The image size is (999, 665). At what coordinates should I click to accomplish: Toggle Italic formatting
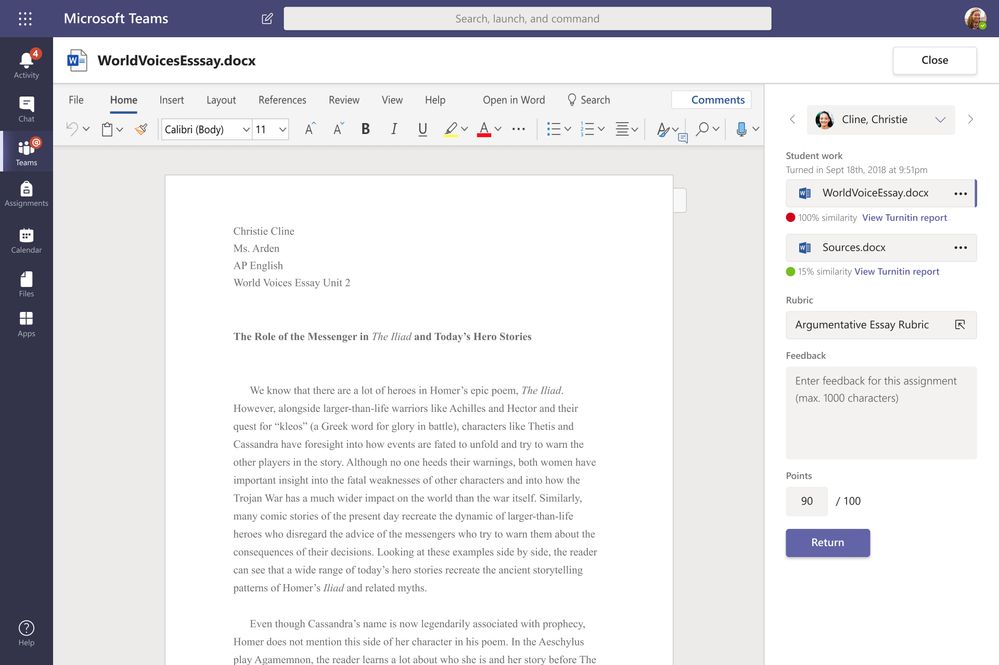[394, 129]
